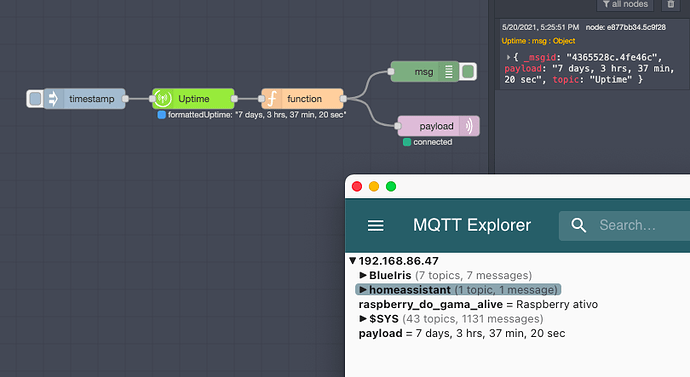Click the Uptime : msg : Object debug label
690x377 pixels.
coord(538,41)
